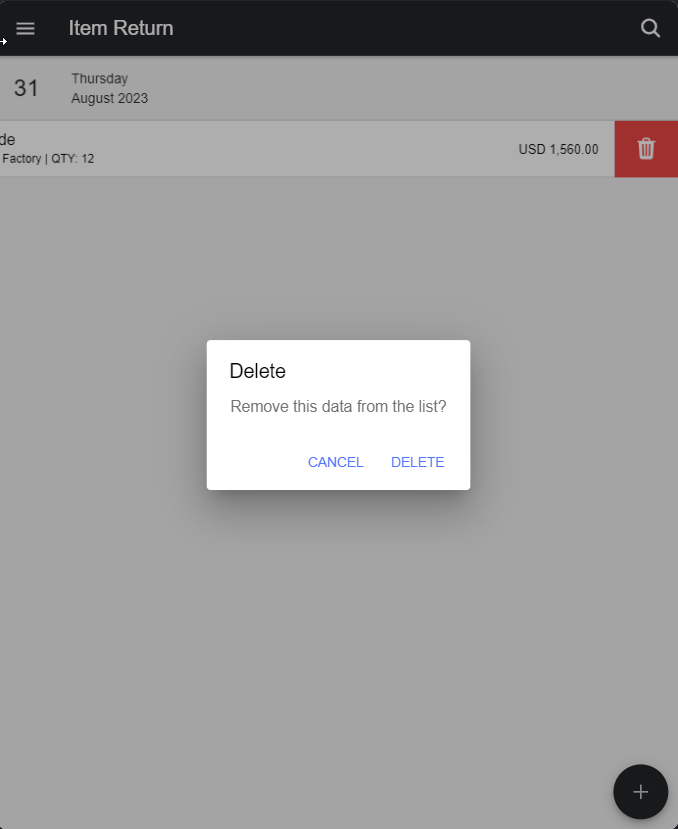Select the "Factory | QTY: 12" subtitle
The height and width of the screenshot is (829, 678).
pos(48,158)
